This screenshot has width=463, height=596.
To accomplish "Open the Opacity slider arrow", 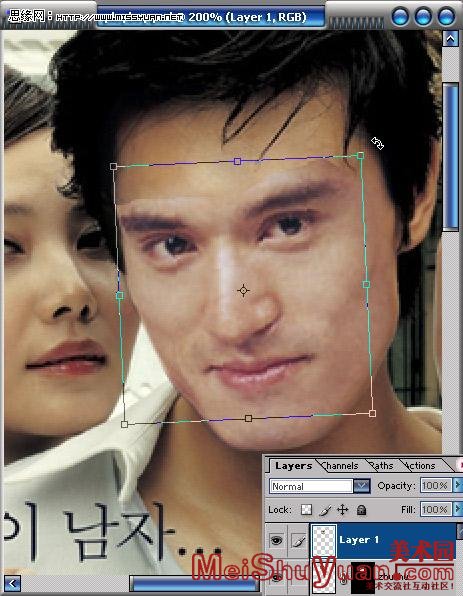I will point(457,485).
